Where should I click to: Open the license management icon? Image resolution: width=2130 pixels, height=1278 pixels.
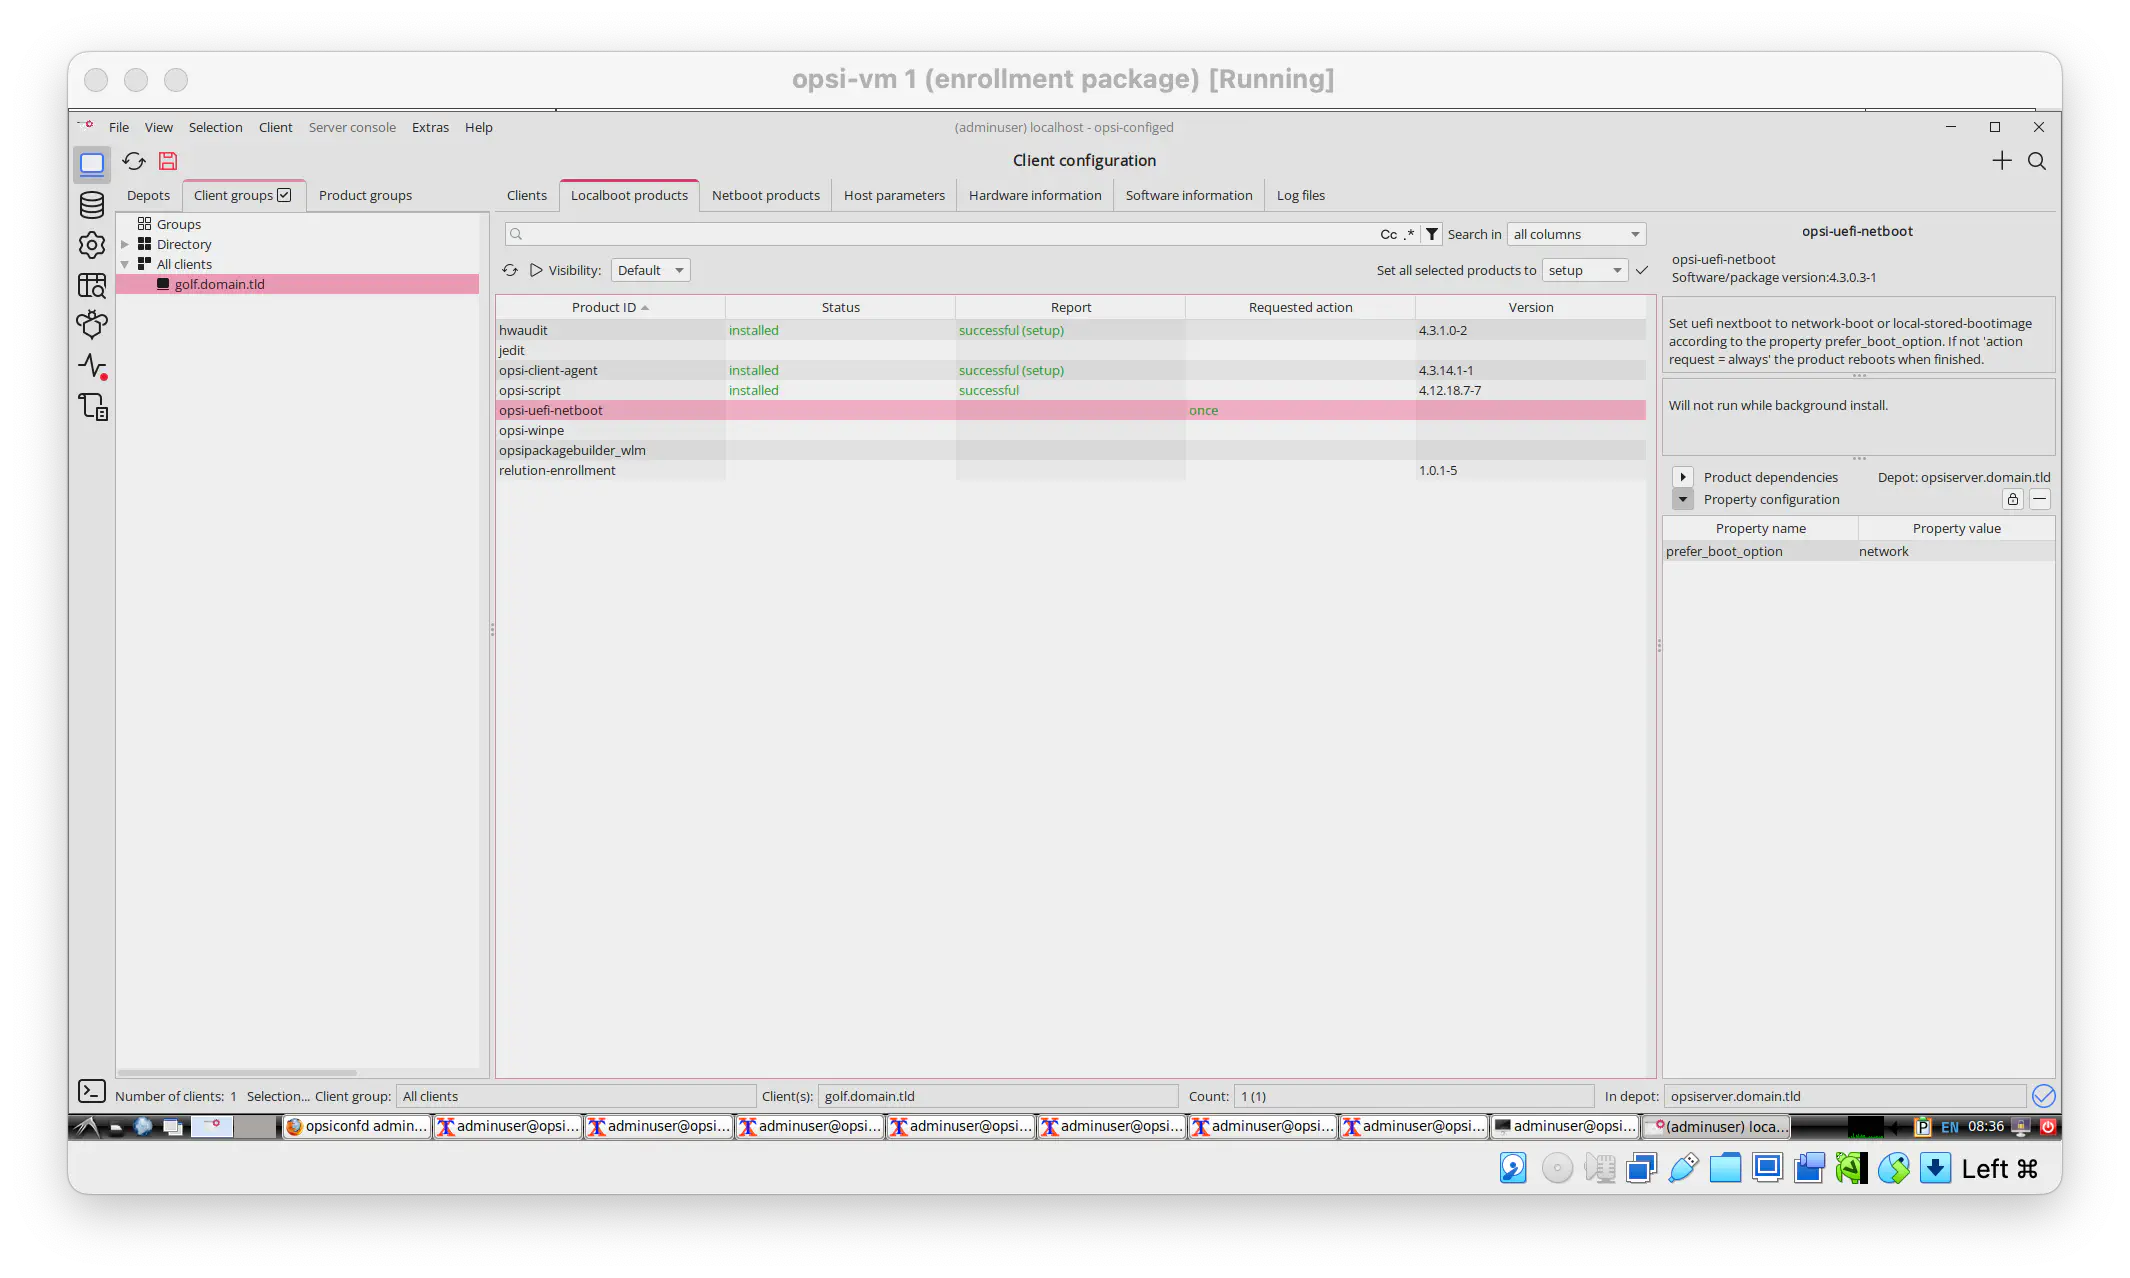[91, 286]
